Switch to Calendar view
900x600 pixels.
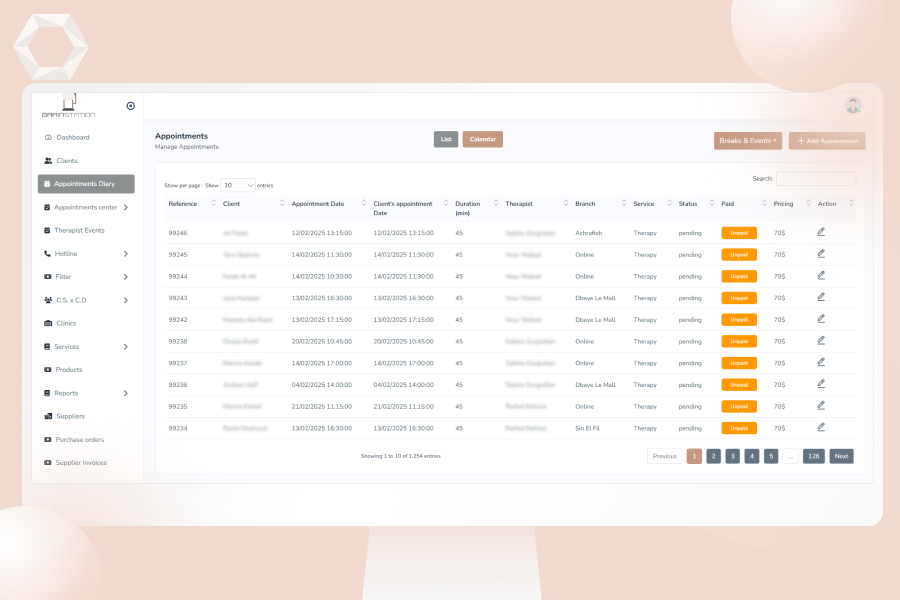[483, 140]
